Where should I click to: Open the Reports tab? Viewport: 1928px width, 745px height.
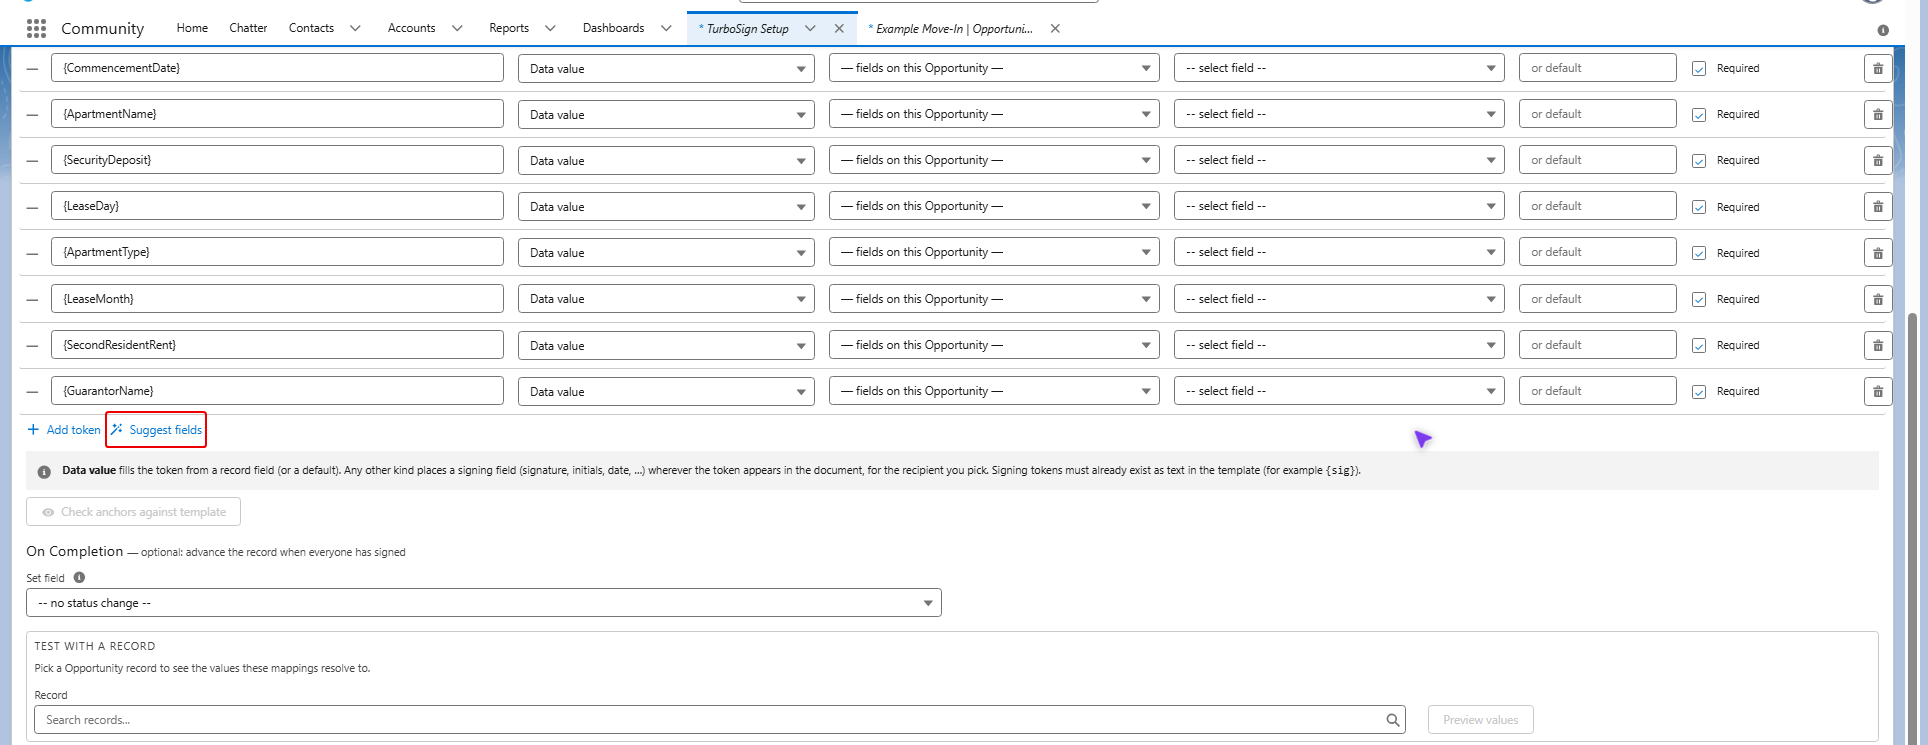point(509,28)
